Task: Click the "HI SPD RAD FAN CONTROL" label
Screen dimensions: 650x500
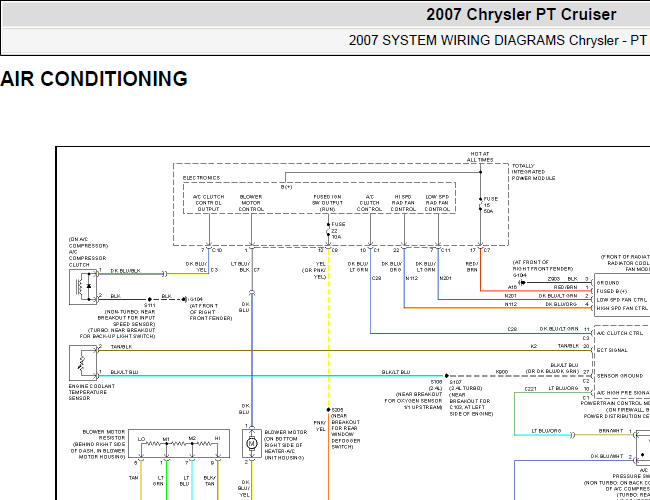Action: (x=403, y=203)
